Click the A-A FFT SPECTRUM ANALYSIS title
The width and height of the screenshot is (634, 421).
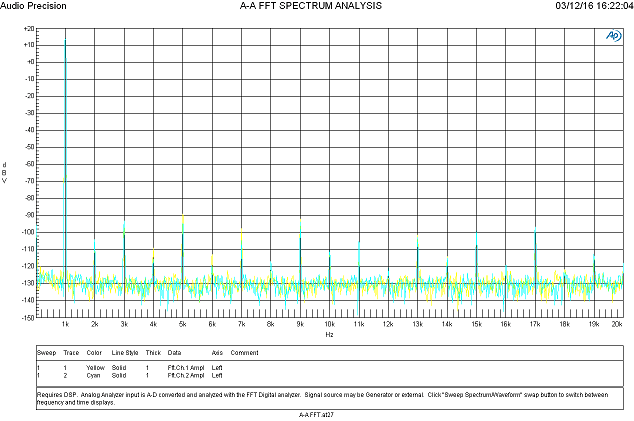pos(311,6)
